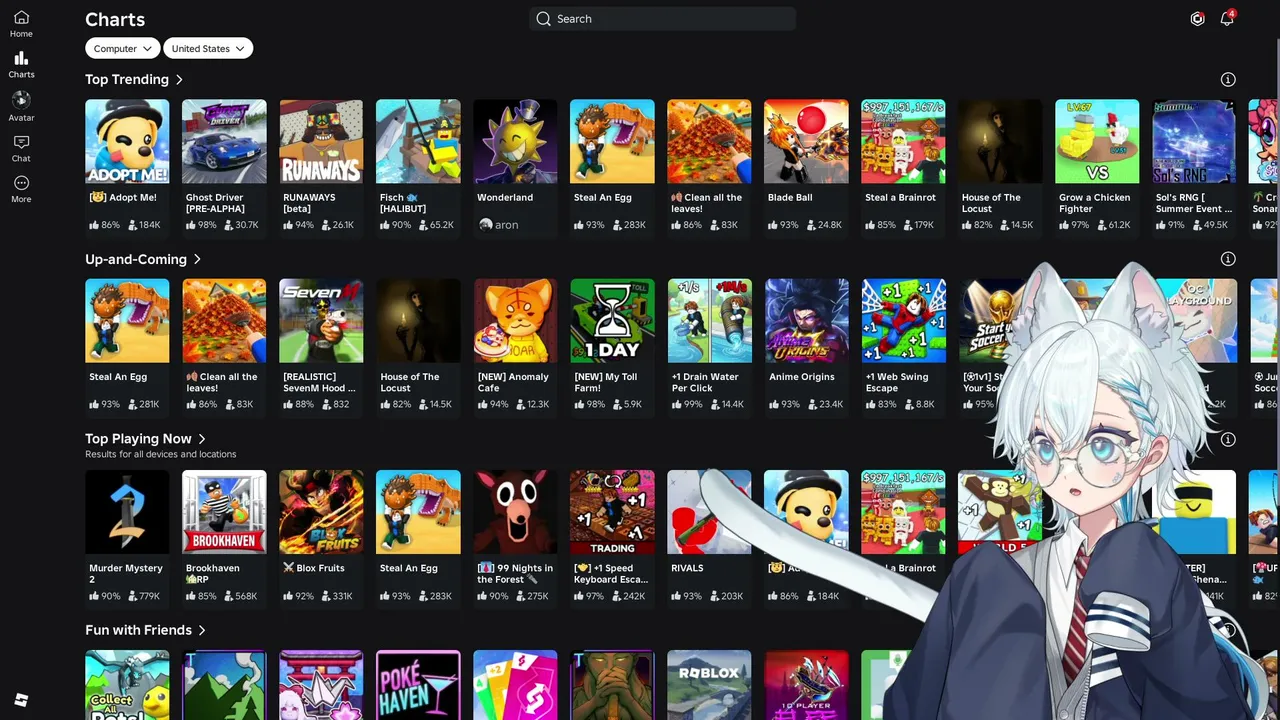Open the Computer device dropdown

(x=122, y=48)
